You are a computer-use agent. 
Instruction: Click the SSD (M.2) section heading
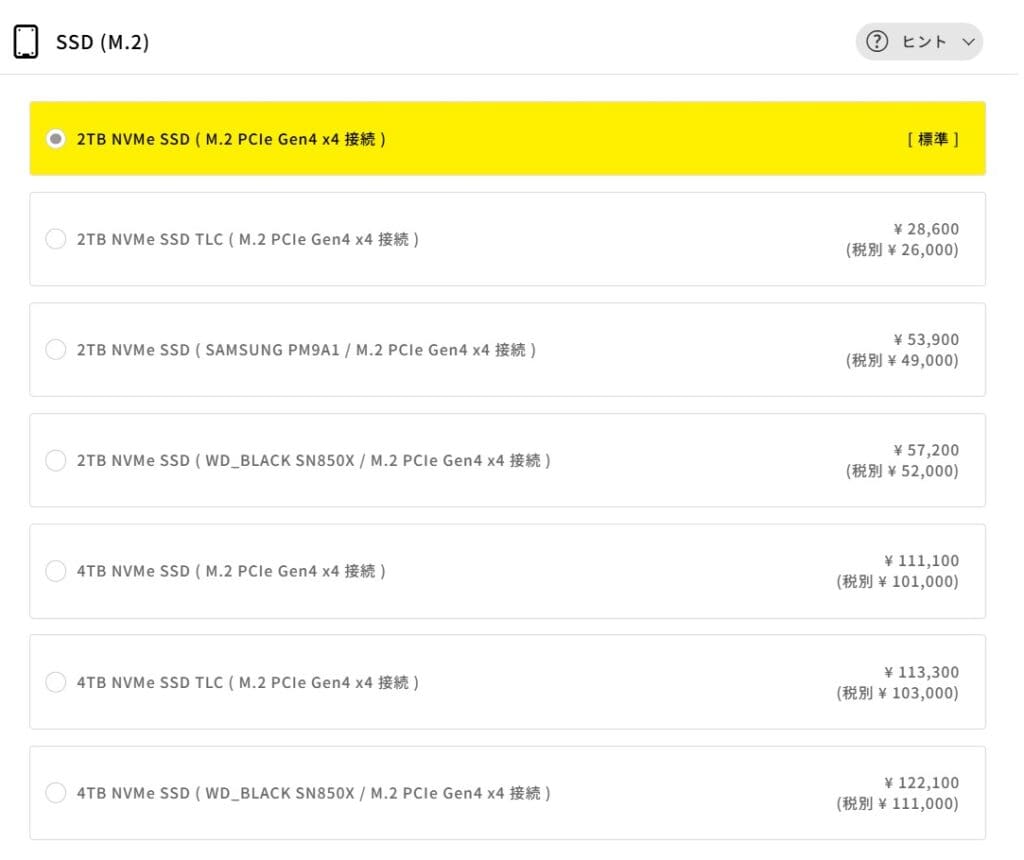102,42
